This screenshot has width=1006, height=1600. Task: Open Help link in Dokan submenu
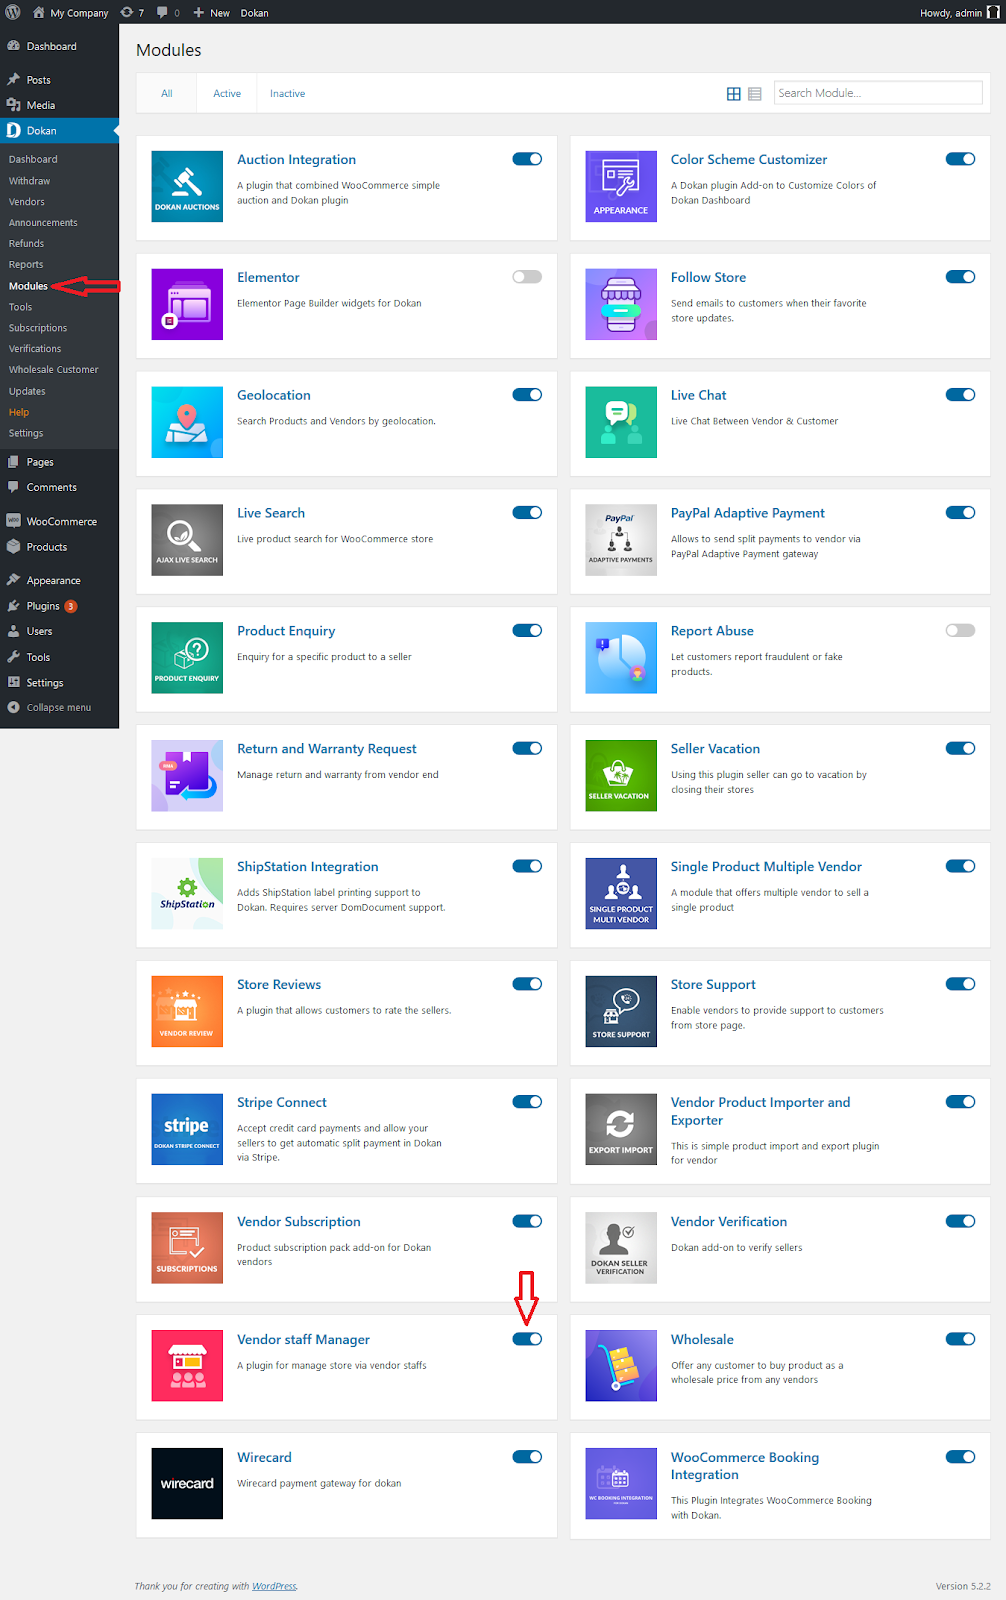[x=19, y=412]
